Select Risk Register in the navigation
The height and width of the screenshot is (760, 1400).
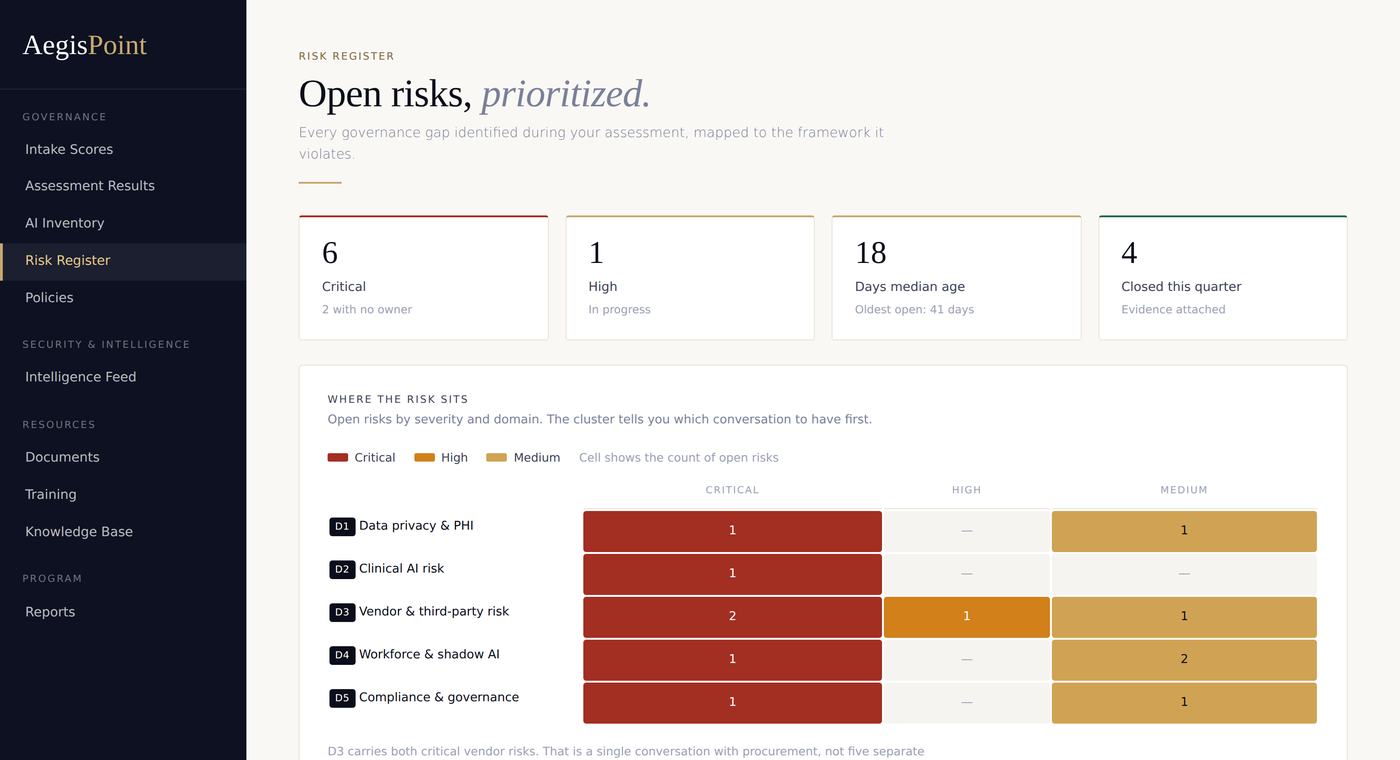(123, 260)
